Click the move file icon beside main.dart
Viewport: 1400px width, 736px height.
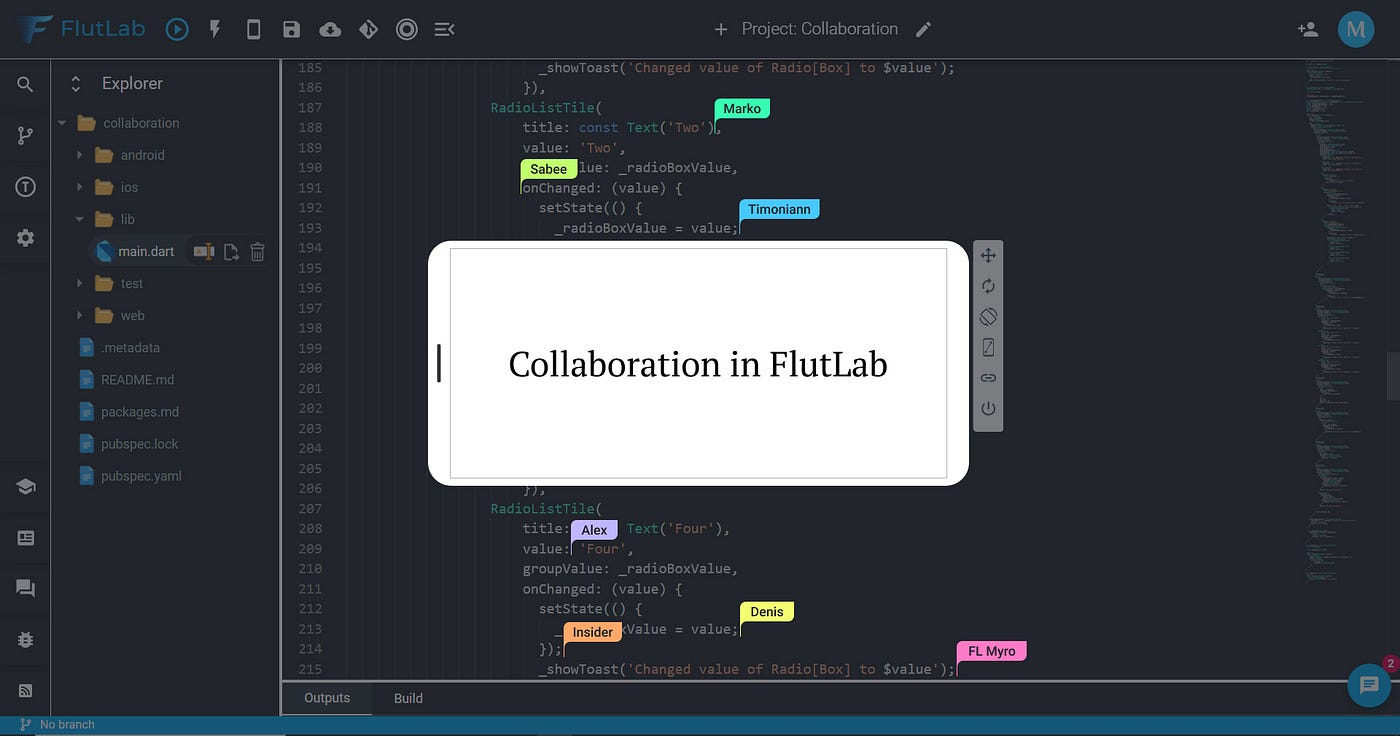231,251
